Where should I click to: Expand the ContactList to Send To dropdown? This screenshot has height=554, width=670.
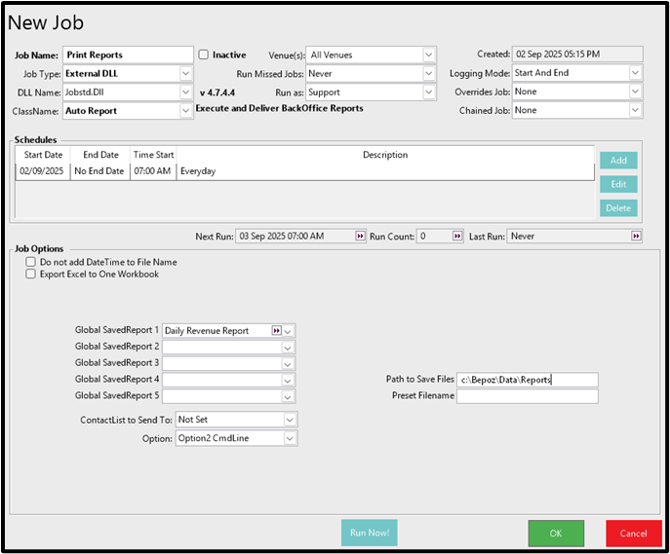[288, 420]
